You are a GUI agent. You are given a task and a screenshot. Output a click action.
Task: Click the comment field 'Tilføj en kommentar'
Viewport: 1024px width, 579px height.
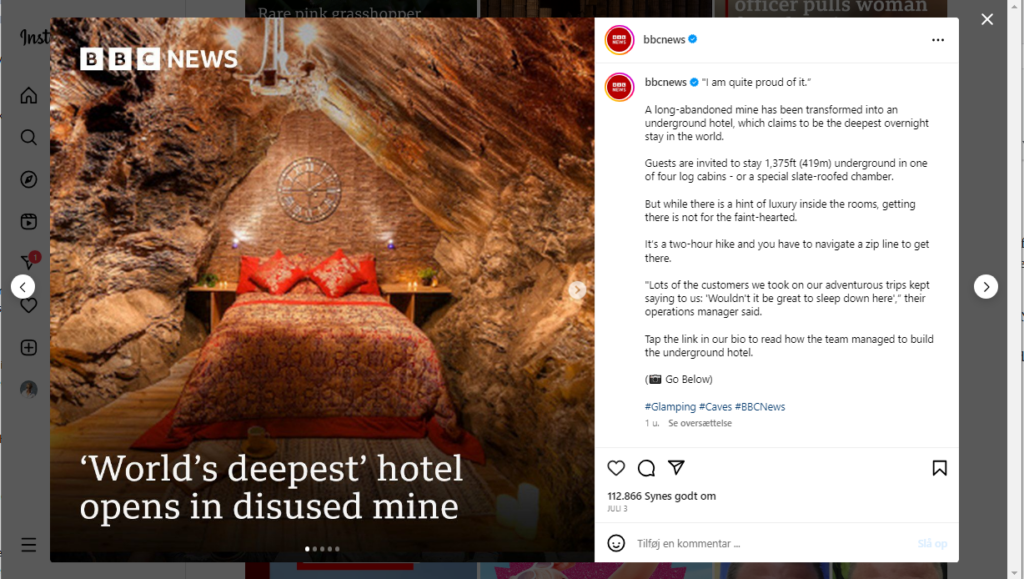[x=773, y=544]
